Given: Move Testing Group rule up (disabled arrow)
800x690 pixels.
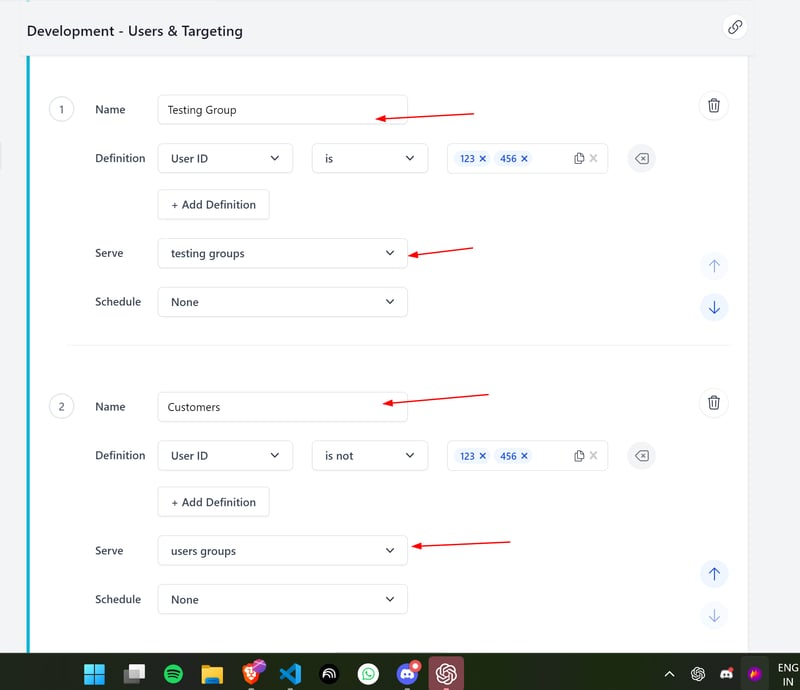Looking at the screenshot, I should pos(714,266).
